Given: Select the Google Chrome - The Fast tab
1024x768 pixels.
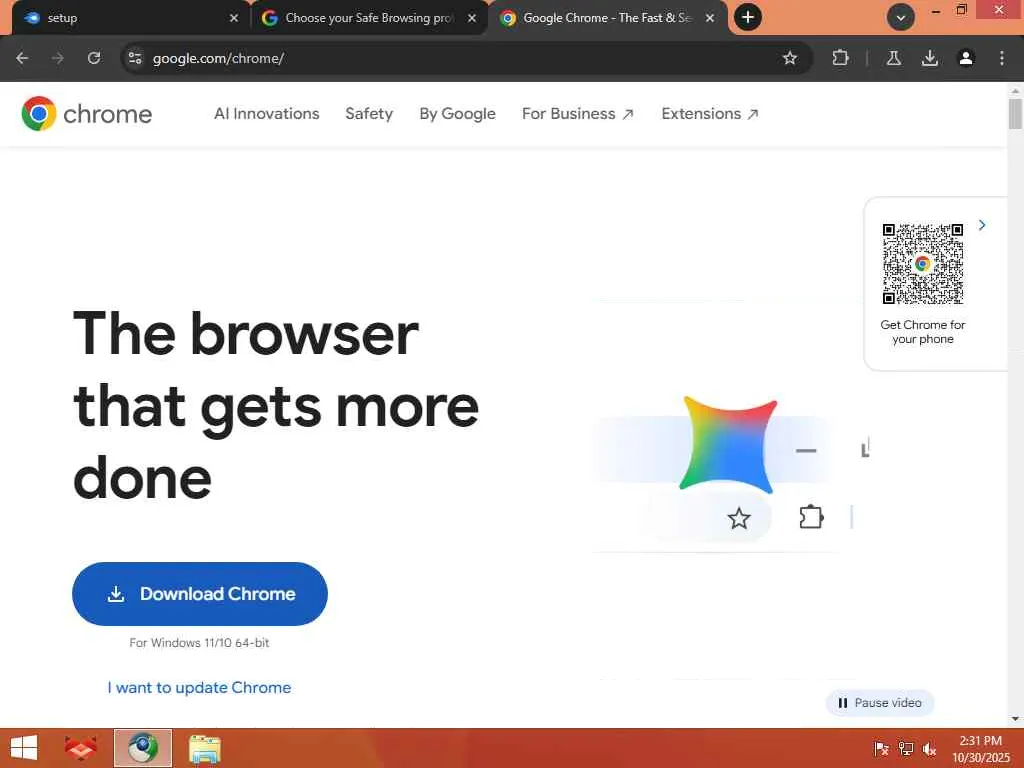Looking at the screenshot, I should pos(607,18).
